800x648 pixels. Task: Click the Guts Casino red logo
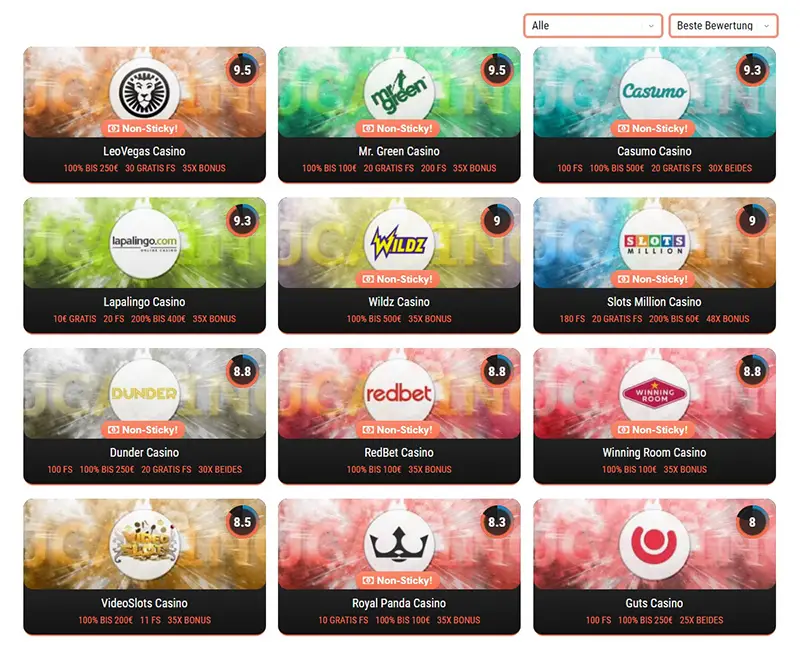pos(654,544)
